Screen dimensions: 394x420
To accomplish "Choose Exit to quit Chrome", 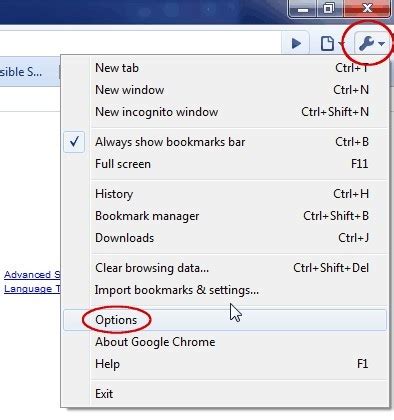I will pos(225,394).
